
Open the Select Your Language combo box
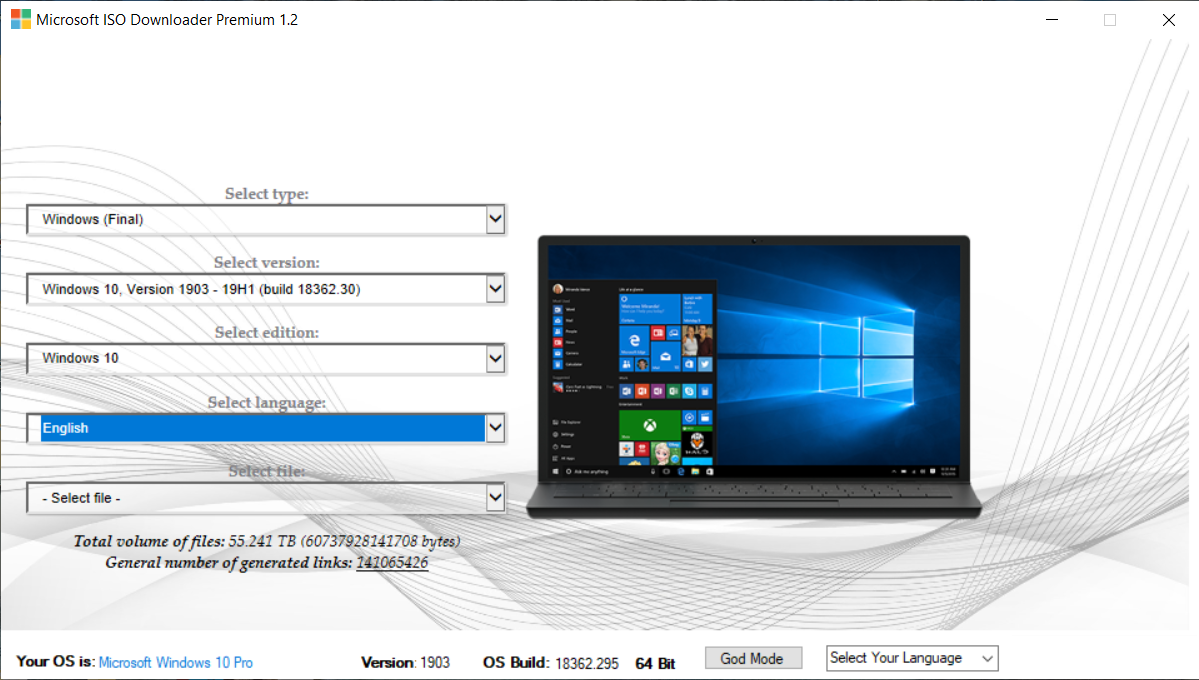[x=912, y=659]
